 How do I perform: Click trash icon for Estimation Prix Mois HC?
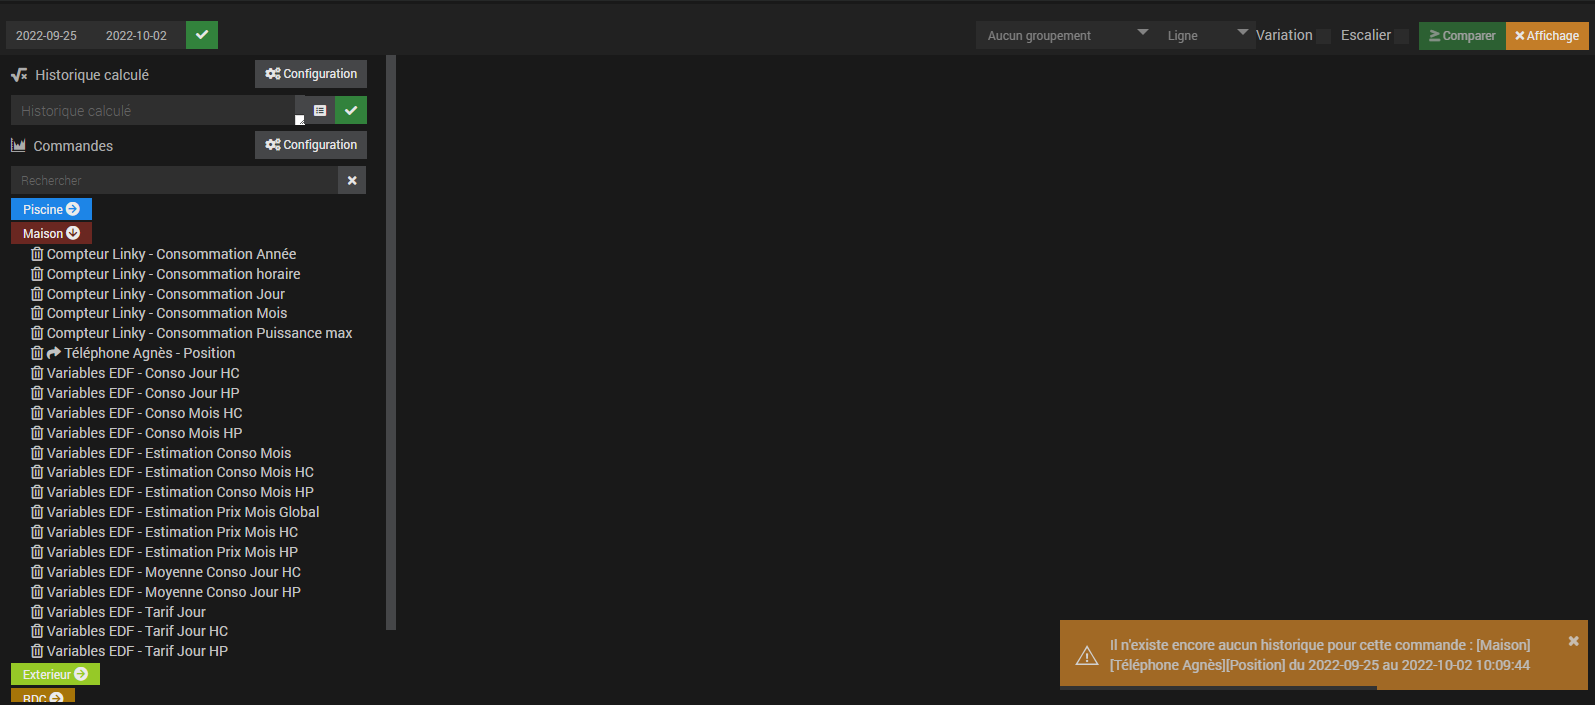pyautogui.click(x=37, y=532)
